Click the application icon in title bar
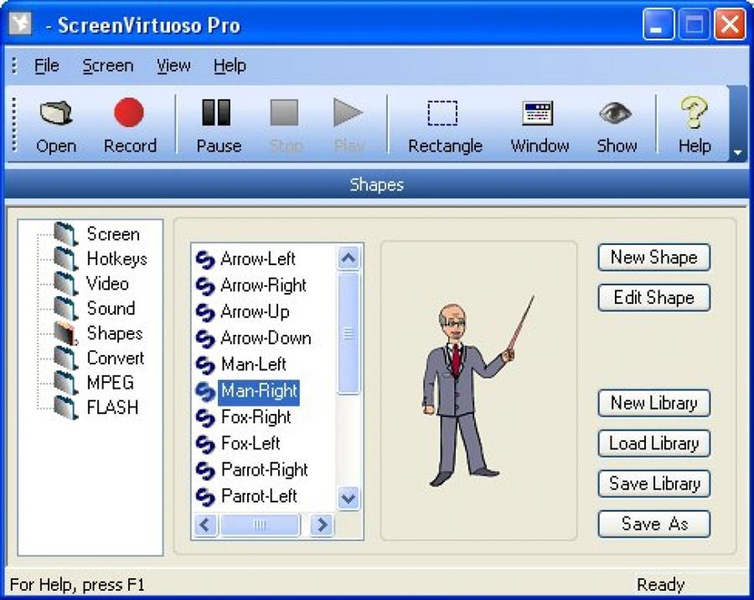This screenshot has width=754, height=600. (x=20, y=23)
